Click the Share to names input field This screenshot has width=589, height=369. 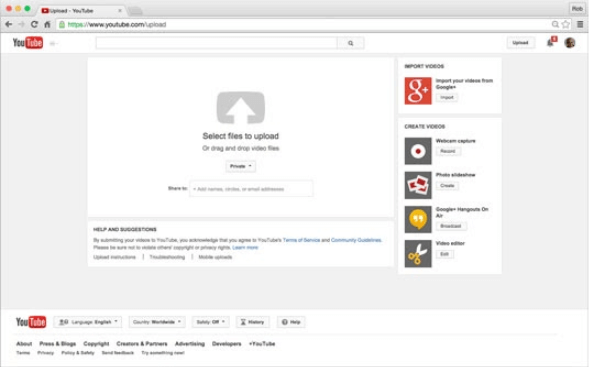click(x=251, y=189)
